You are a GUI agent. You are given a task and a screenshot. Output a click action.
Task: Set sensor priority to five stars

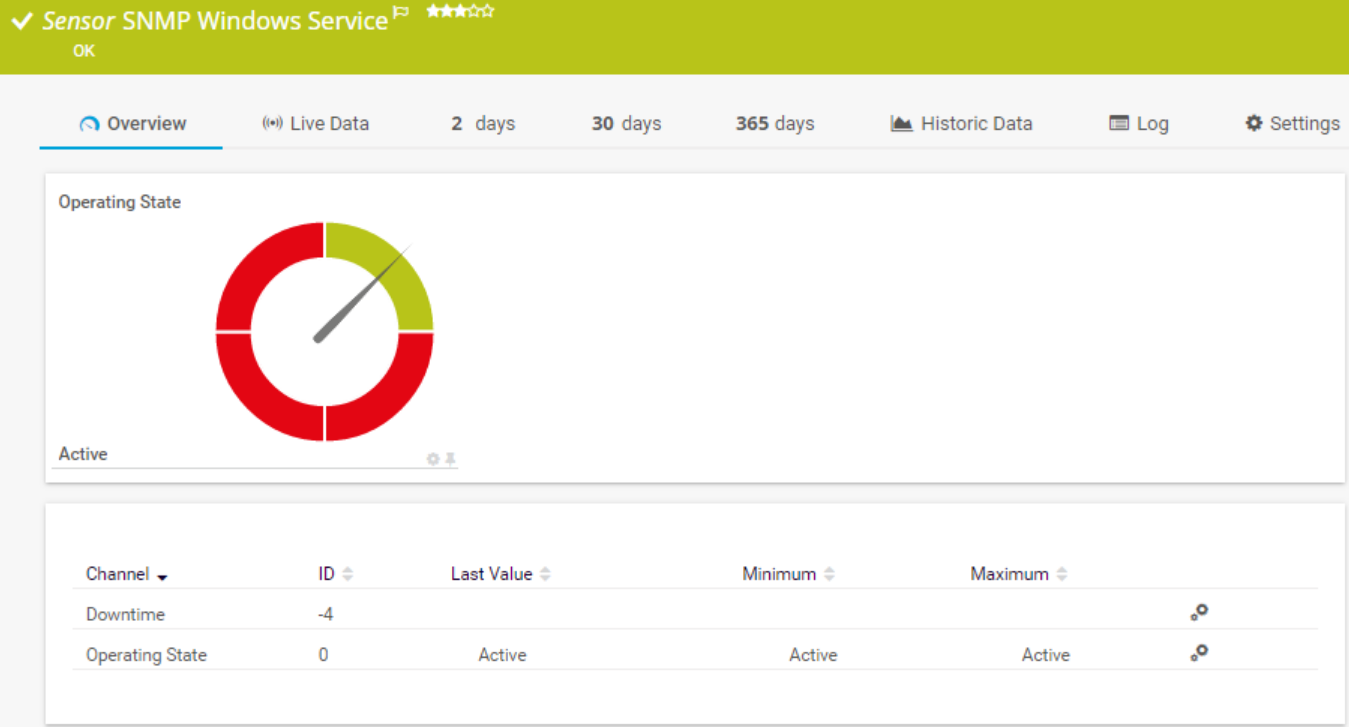[x=488, y=12]
